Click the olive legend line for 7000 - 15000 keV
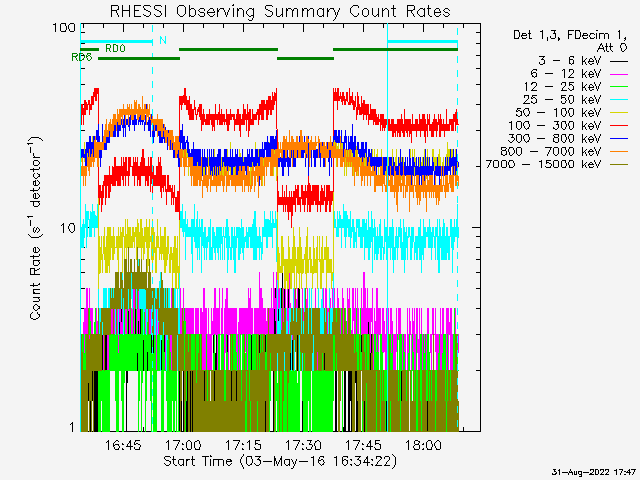The height and width of the screenshot is (480, 640). point(619,165)
